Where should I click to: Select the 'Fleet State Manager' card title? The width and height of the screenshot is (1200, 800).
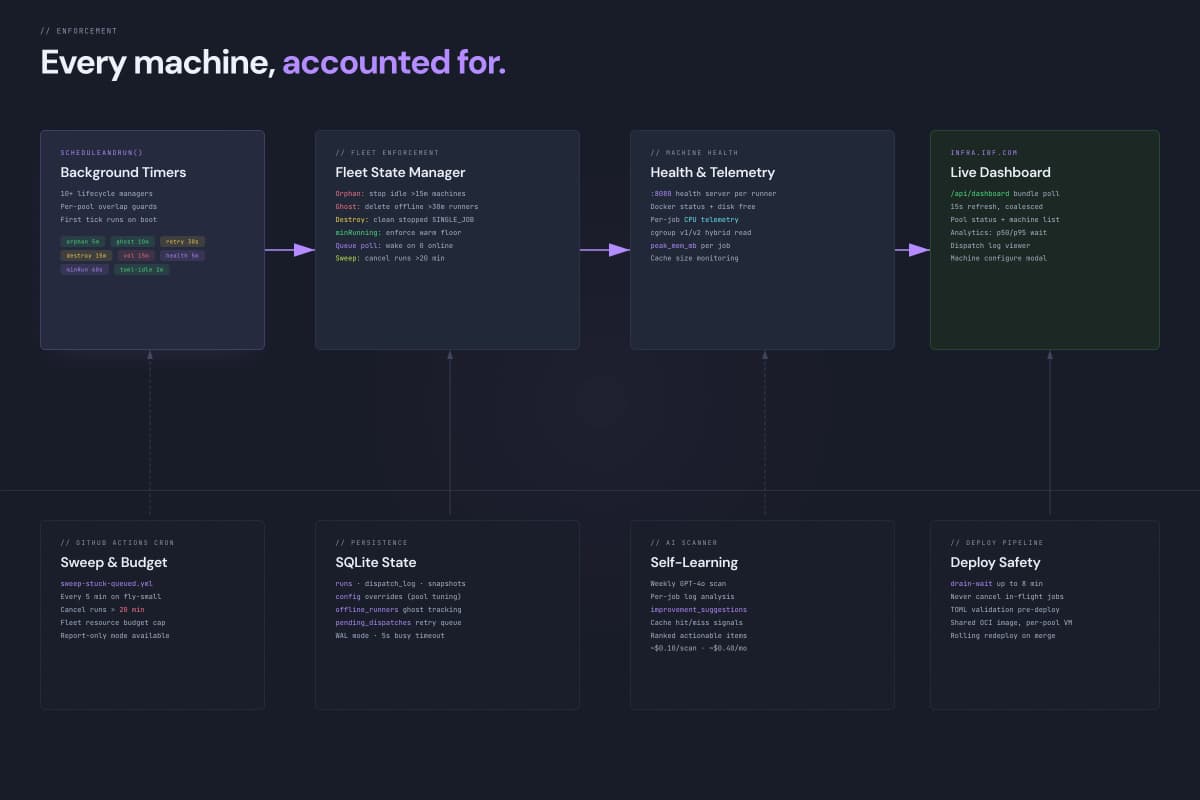pos(401,173)
